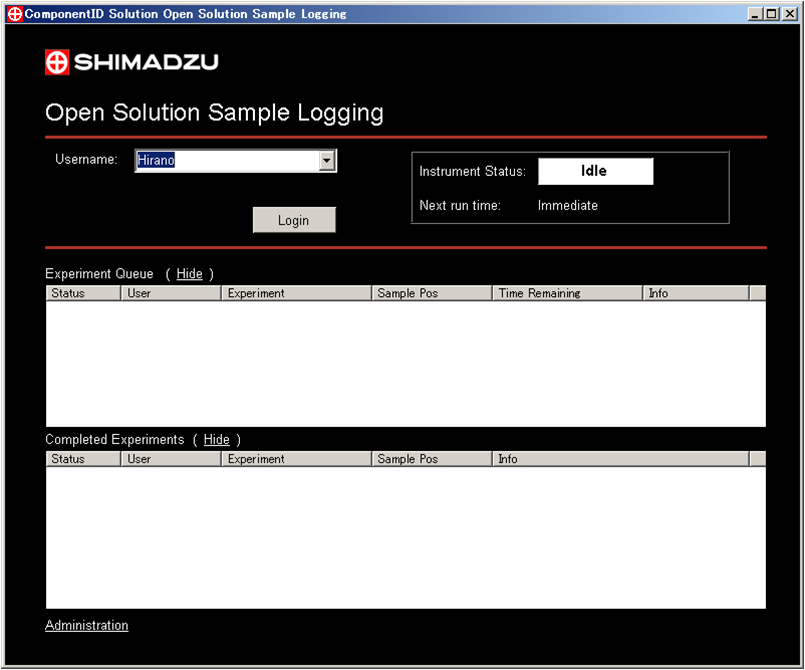This screenshot has width=805, height=670.
Task: Close the Sample Logging window
Action: pos(790,14)
